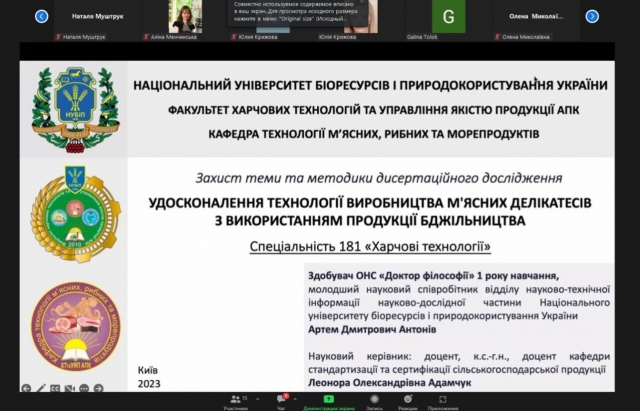Select Galina Tolok green avatar tile
Screen dimensions: 640x411
click(x=449, y=16)
